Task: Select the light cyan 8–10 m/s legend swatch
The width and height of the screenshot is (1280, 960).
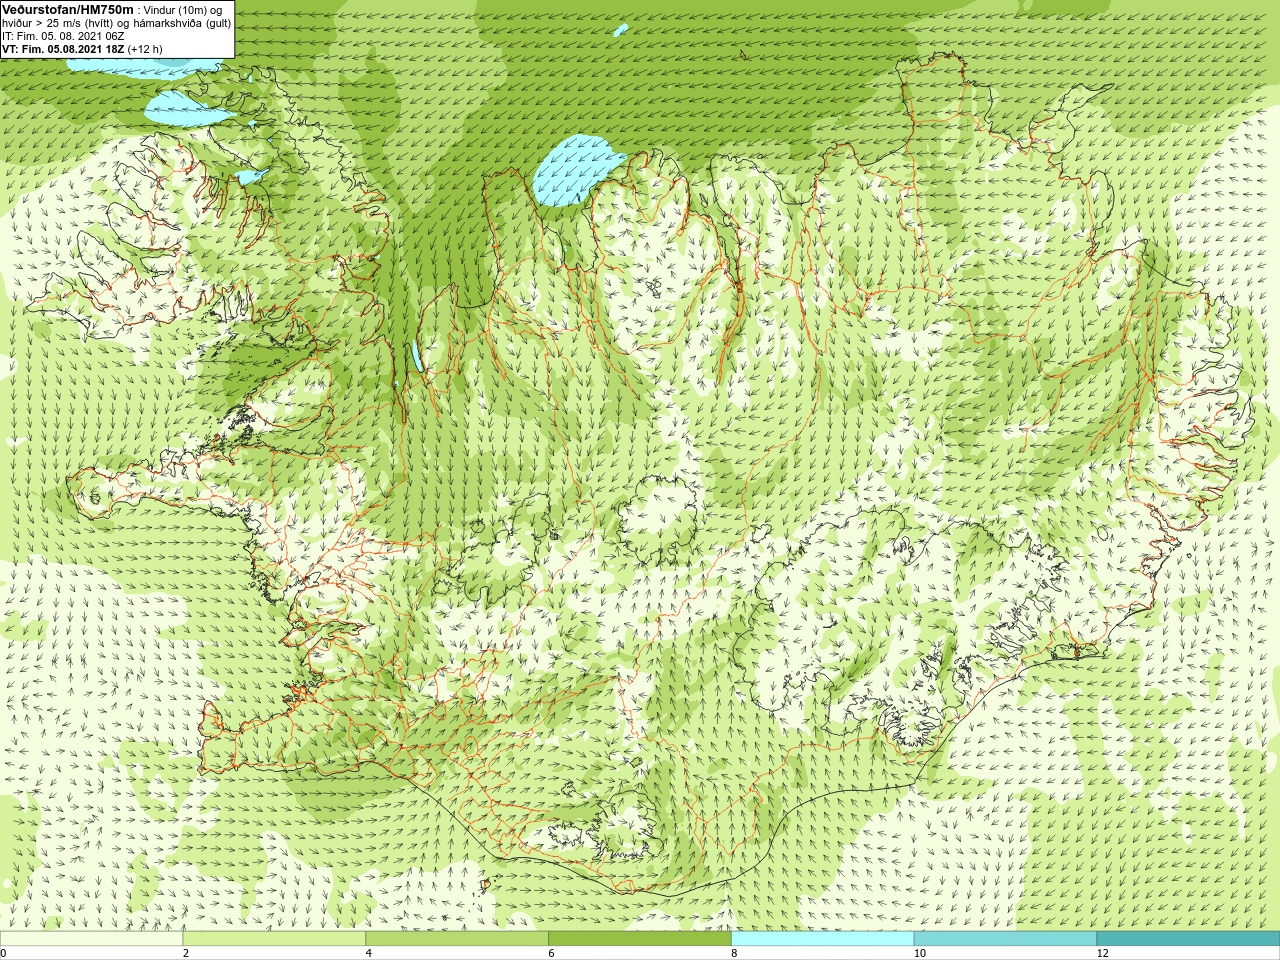Action: tap(823, 939)
